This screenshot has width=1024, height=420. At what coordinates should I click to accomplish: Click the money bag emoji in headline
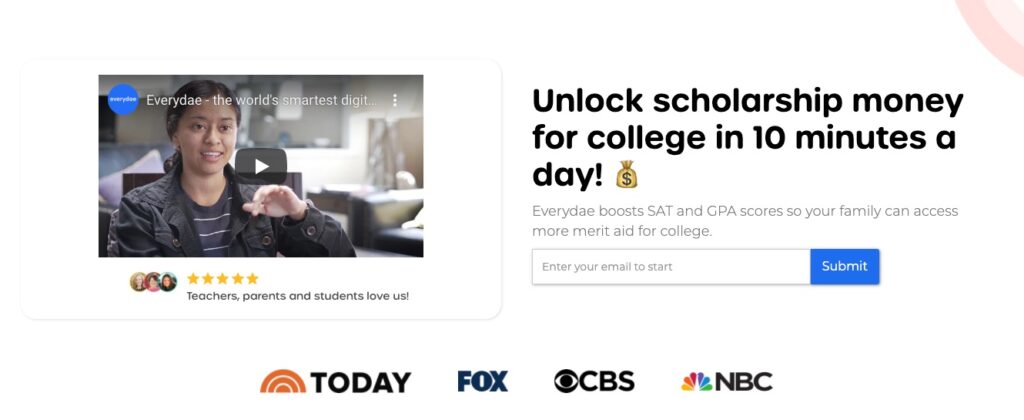coord(626,174)
